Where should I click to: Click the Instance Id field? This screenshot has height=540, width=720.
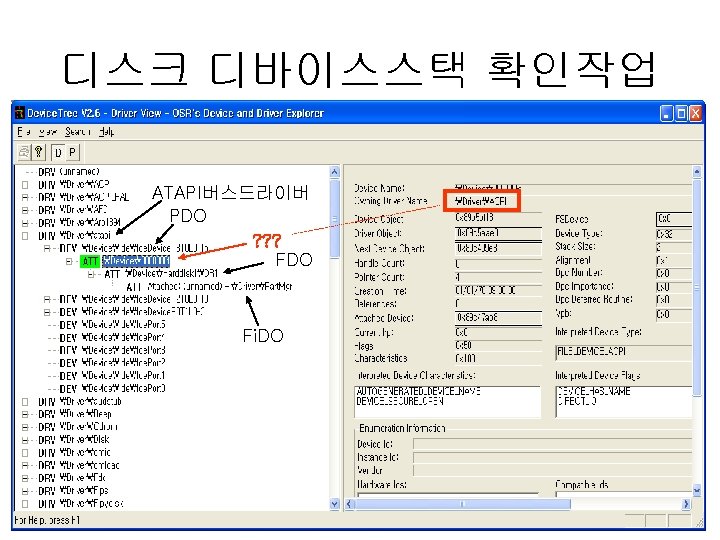coord(552,457)
